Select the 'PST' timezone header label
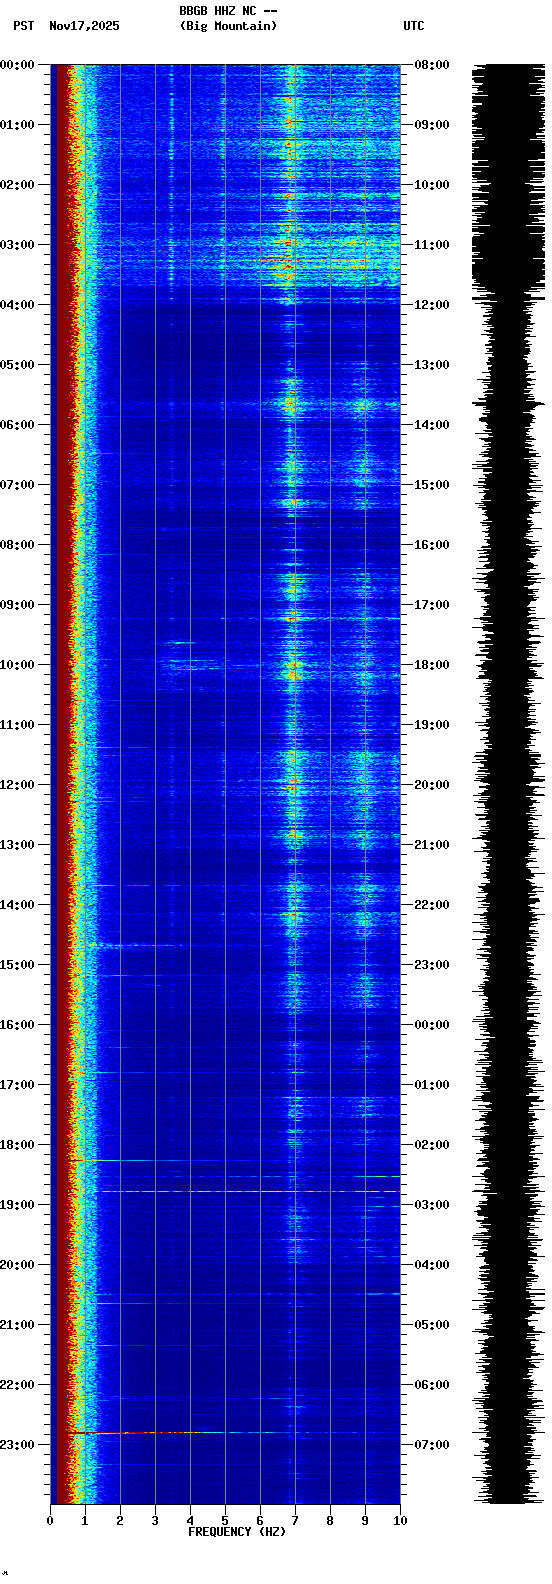 tap(23, 26)
